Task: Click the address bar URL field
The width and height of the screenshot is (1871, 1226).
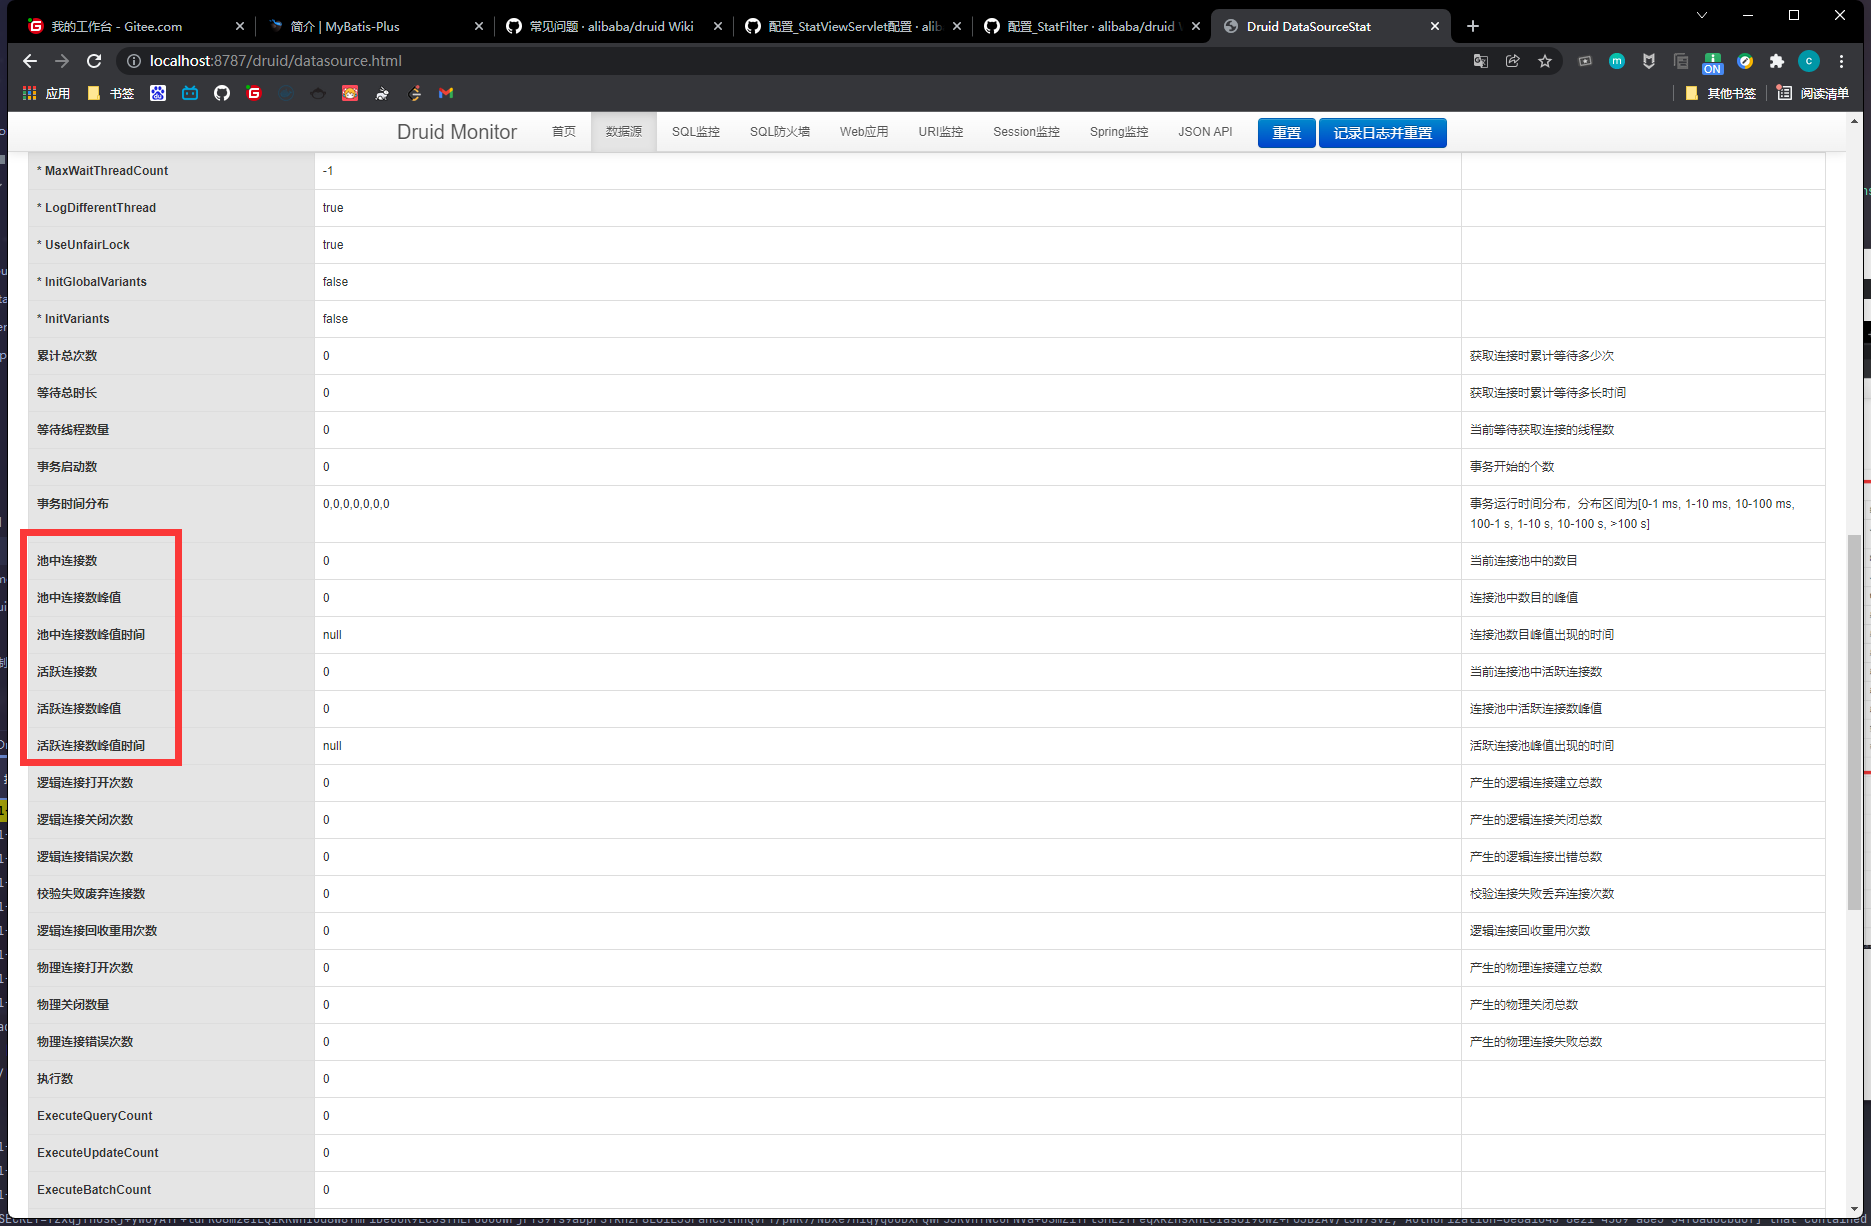Action: [700, 61]
